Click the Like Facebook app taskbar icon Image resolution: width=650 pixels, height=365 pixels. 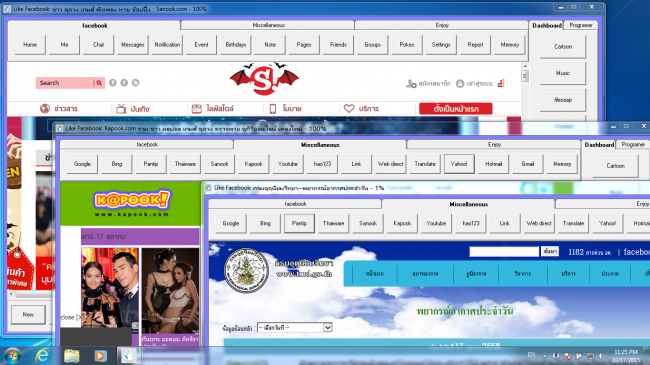(x=129, y=355)
